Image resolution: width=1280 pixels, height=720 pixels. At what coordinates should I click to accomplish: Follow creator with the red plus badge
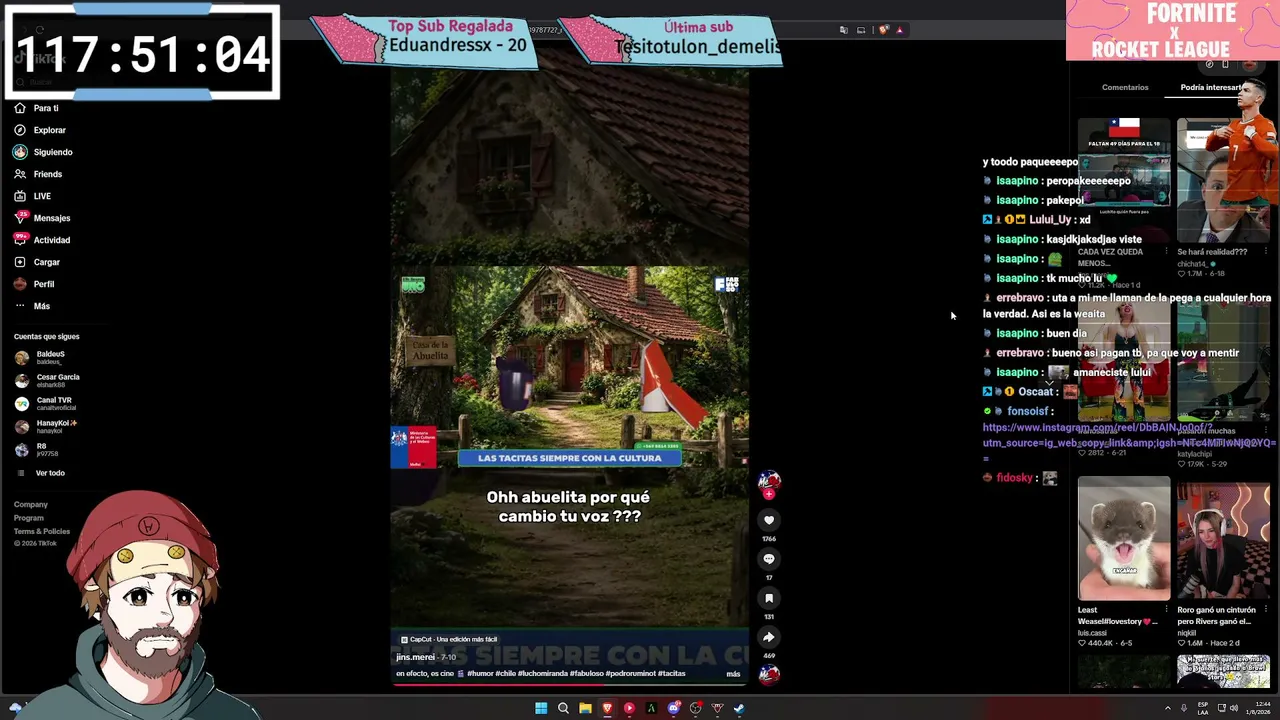pyautogui.click(x=769, y=494)
